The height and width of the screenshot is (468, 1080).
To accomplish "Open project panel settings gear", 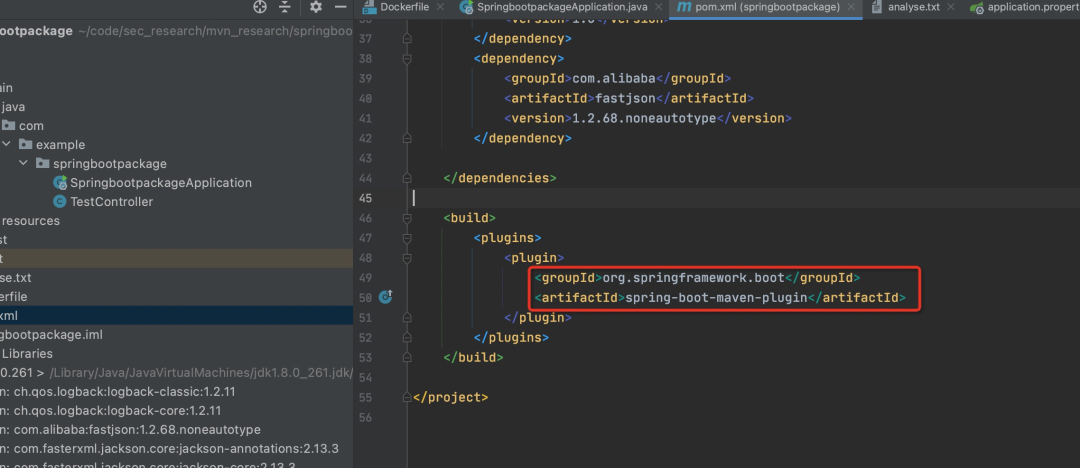I will [316, 7].
